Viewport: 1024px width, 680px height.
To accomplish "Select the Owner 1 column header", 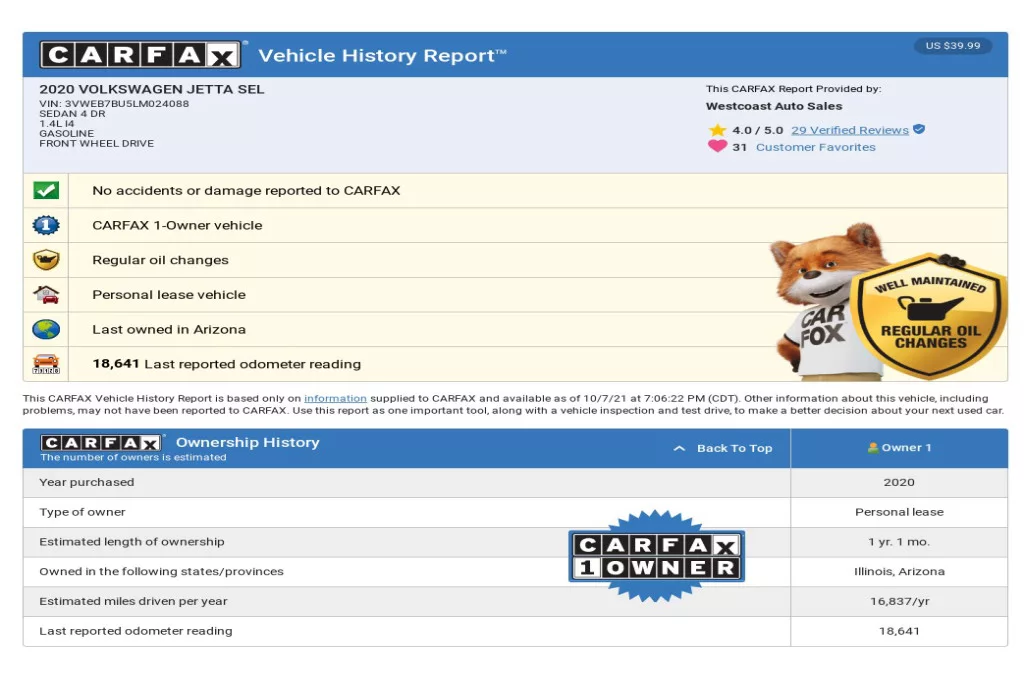I will click(x=899, y=448).
